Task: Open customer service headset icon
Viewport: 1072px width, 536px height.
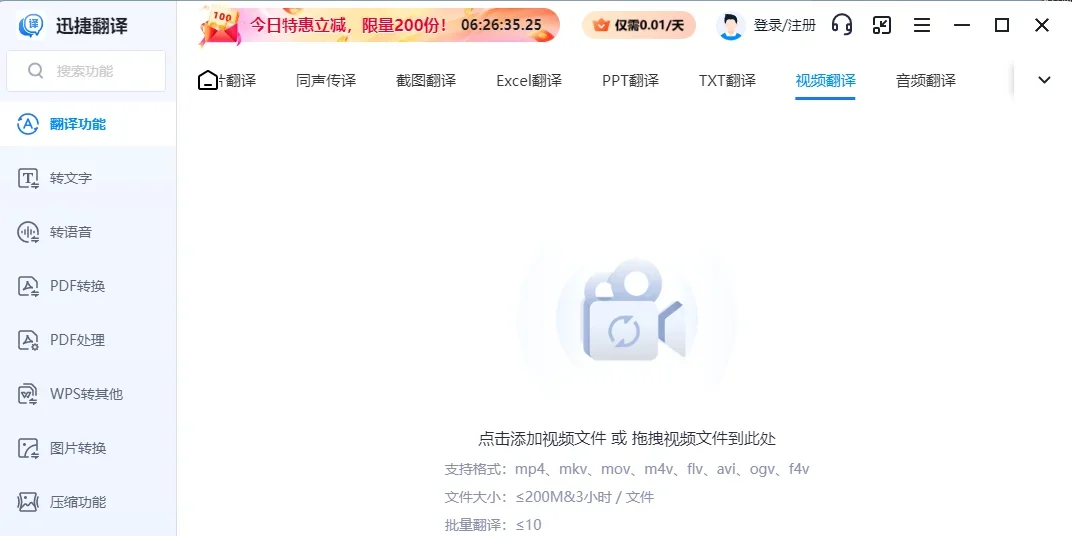Action: pos(842,25)
